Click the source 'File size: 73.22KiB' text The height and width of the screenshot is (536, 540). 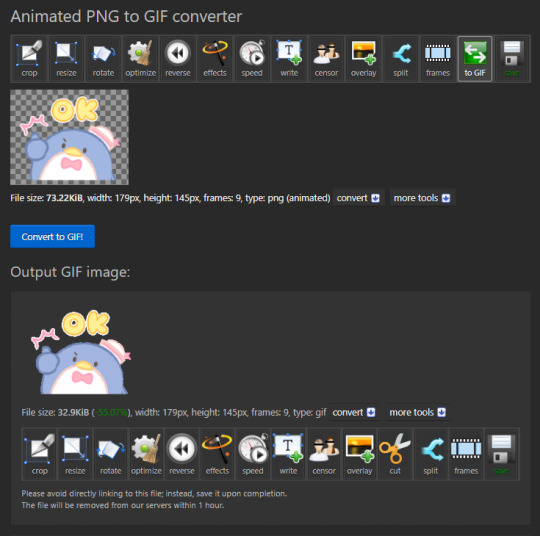pos(46,198)
